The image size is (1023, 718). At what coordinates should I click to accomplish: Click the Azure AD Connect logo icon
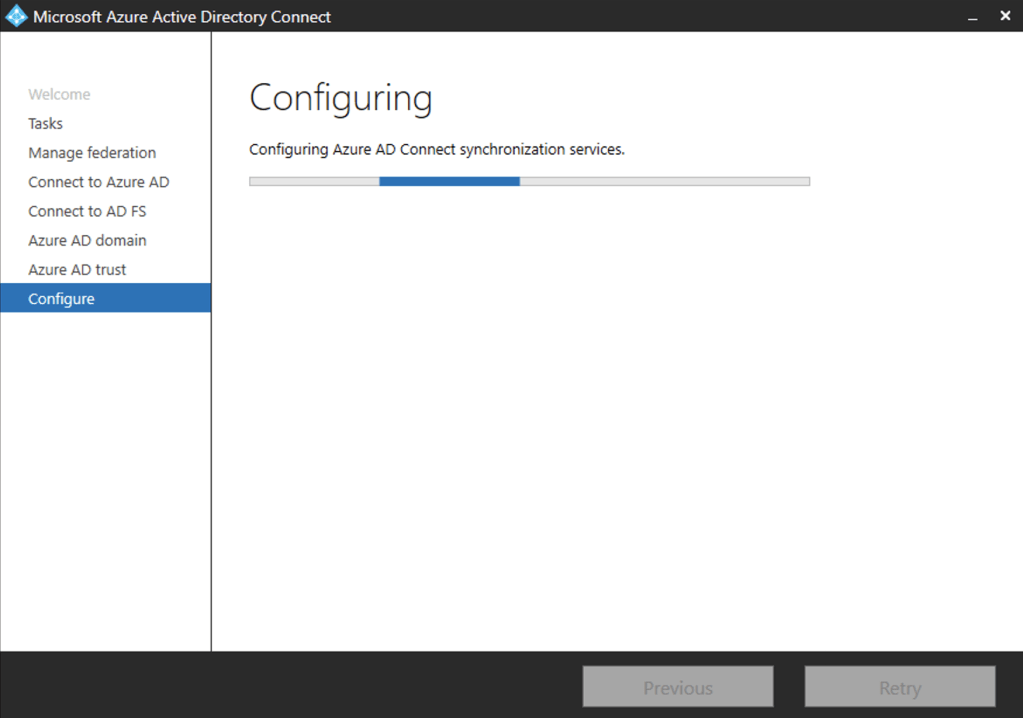(16, 16)
